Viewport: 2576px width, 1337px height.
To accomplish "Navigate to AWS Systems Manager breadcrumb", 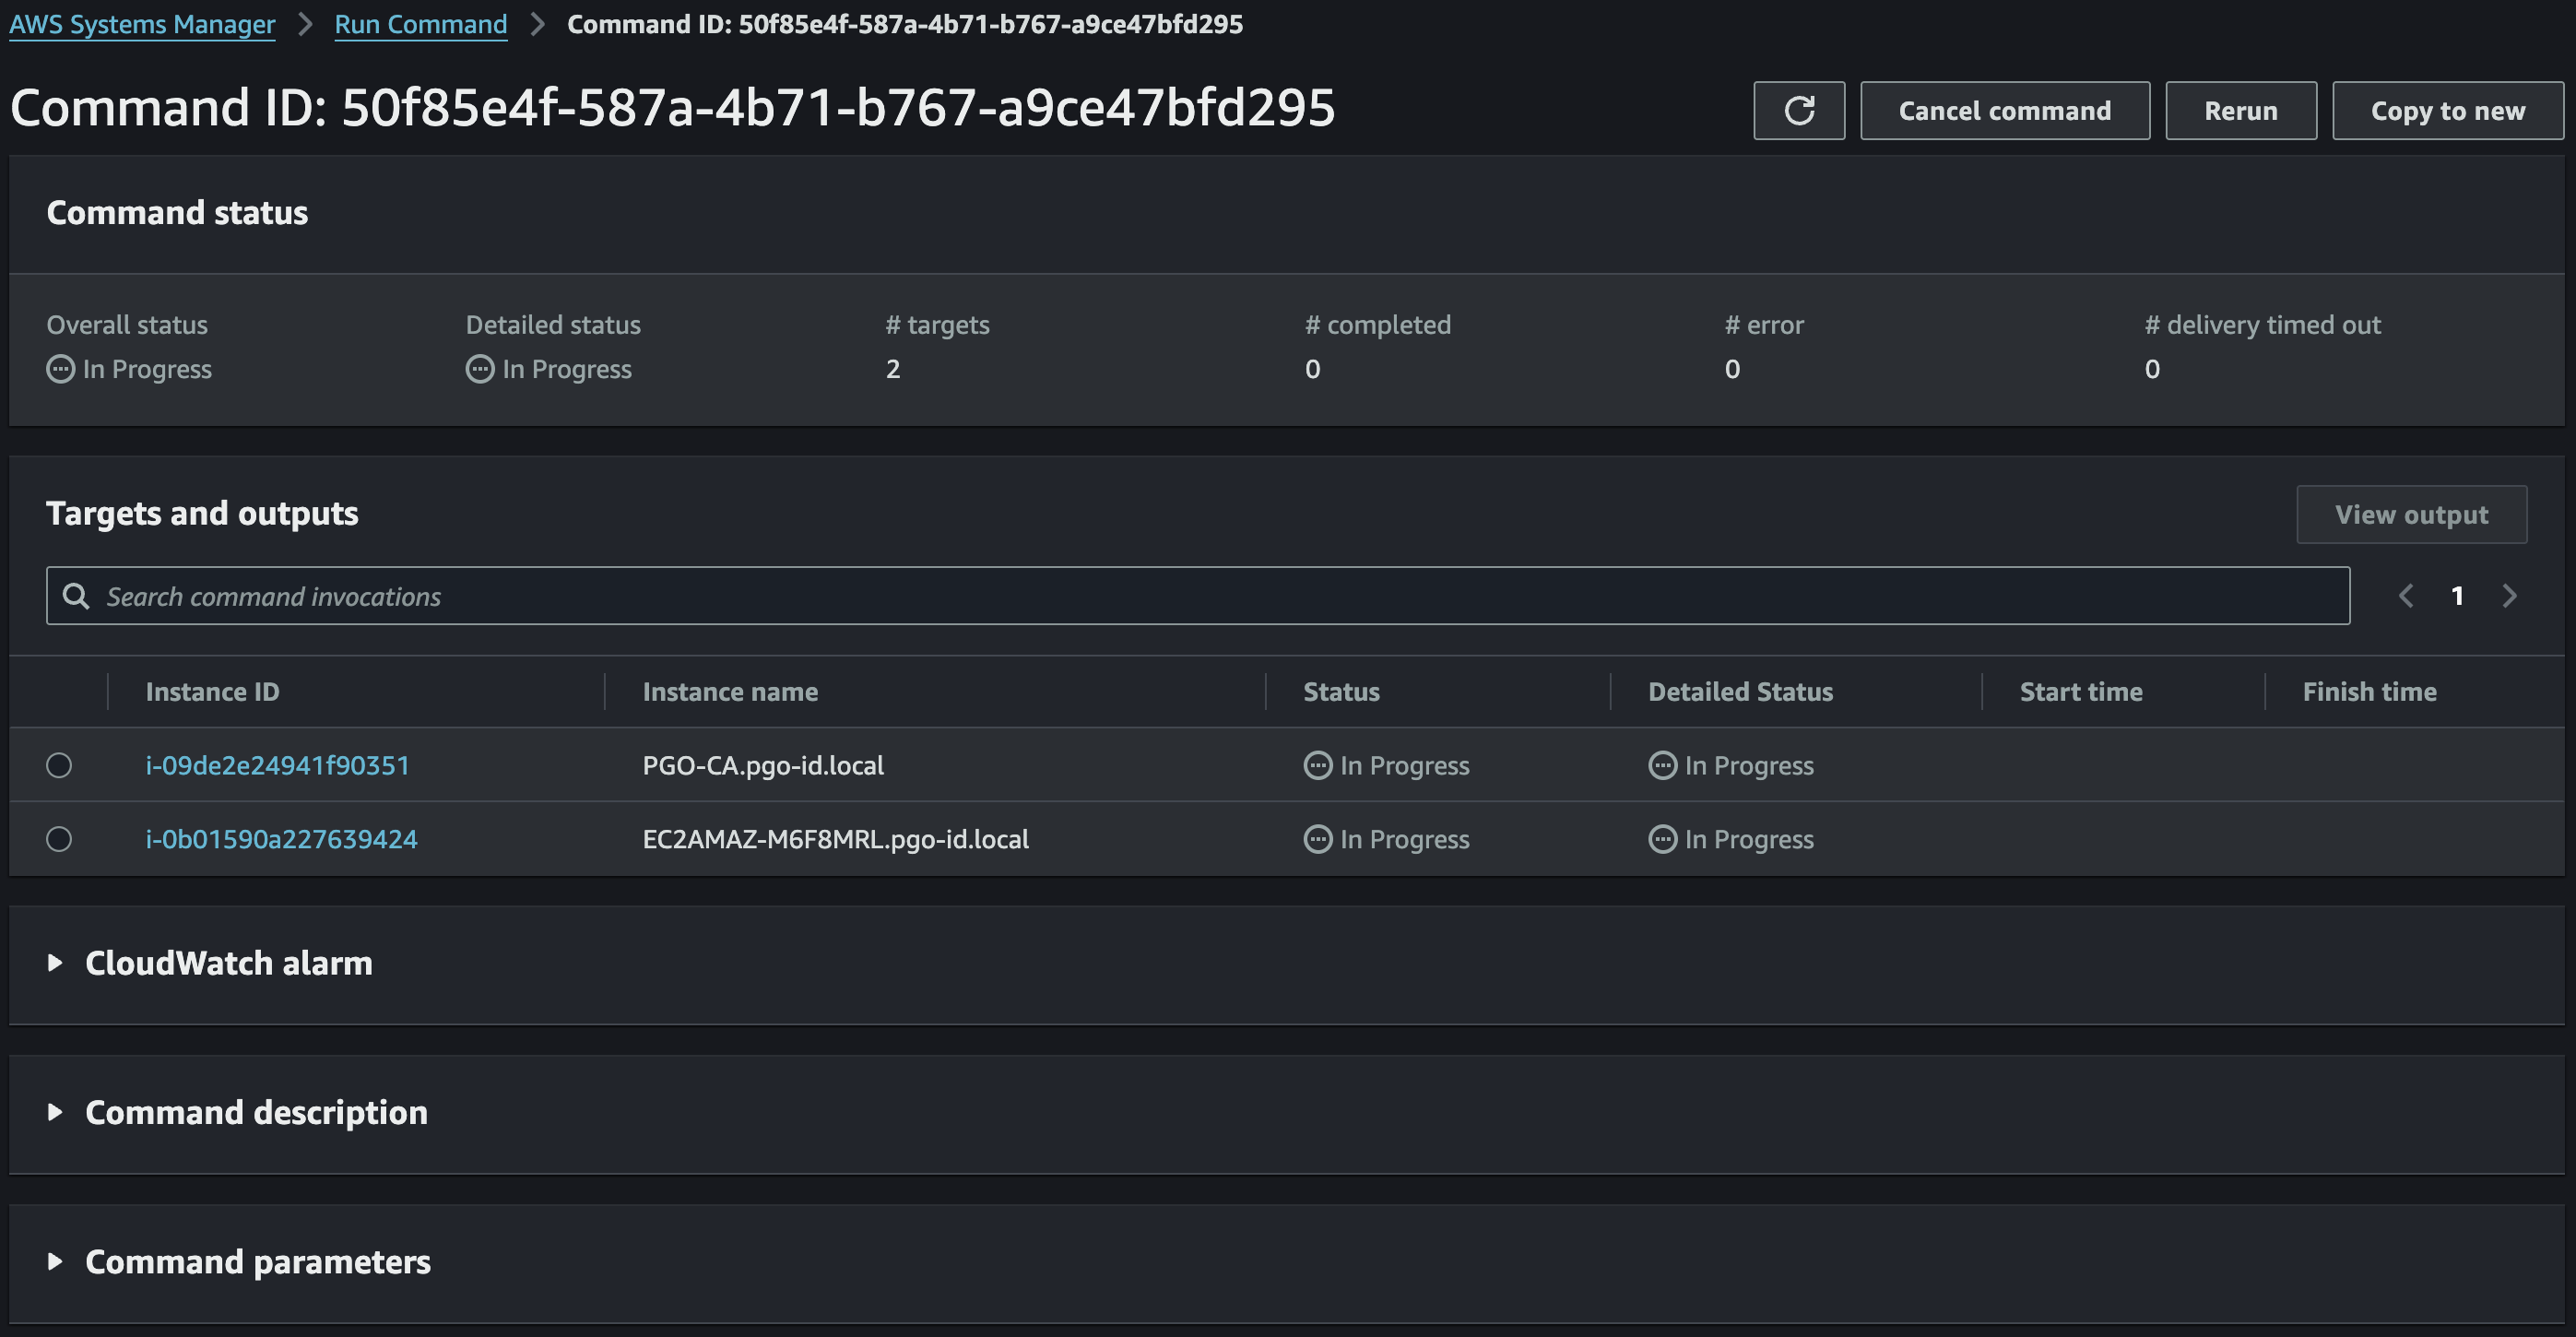I will 141,24.
